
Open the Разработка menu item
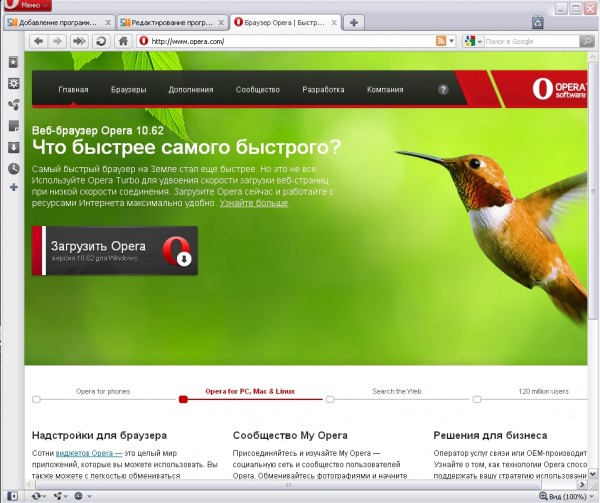pyautogui.click(x=323, y=90)
